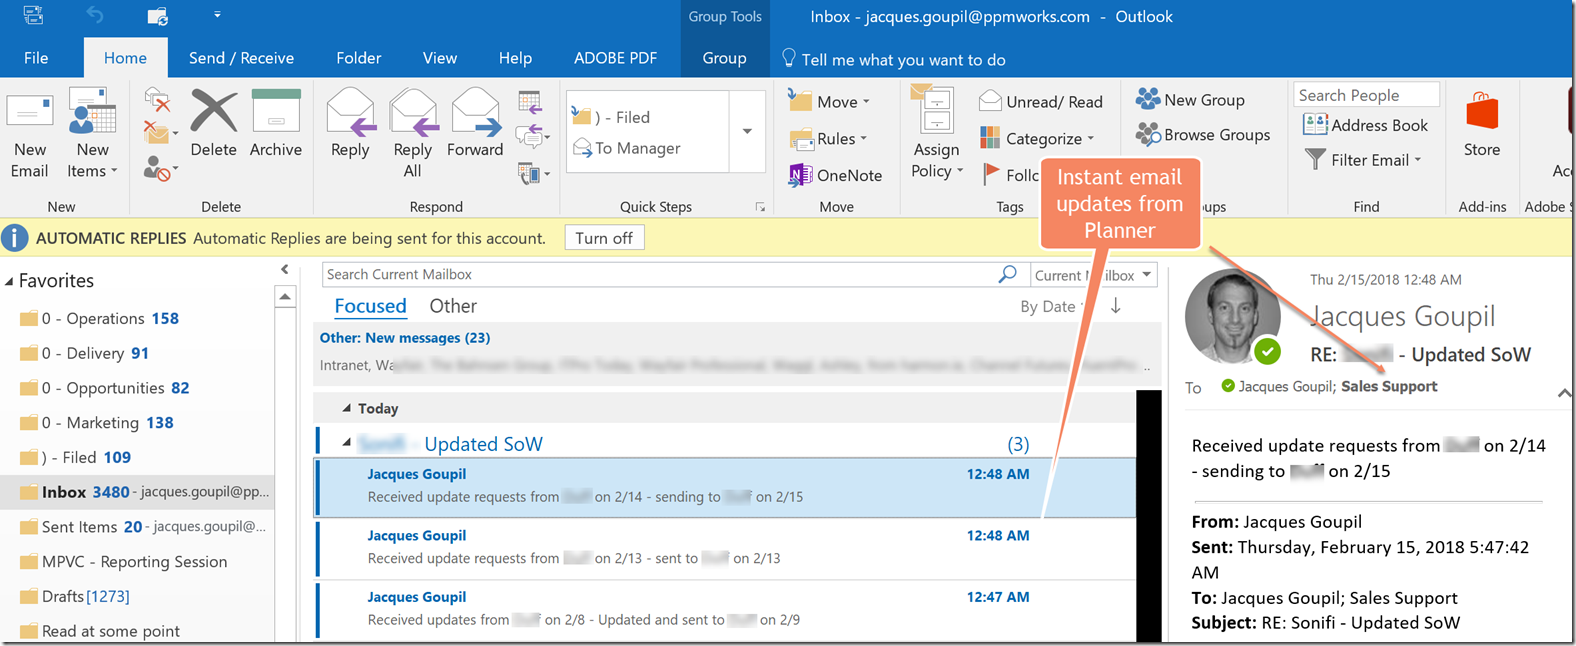
Task: Open Assign Policy menu
Action: [937, 135]
